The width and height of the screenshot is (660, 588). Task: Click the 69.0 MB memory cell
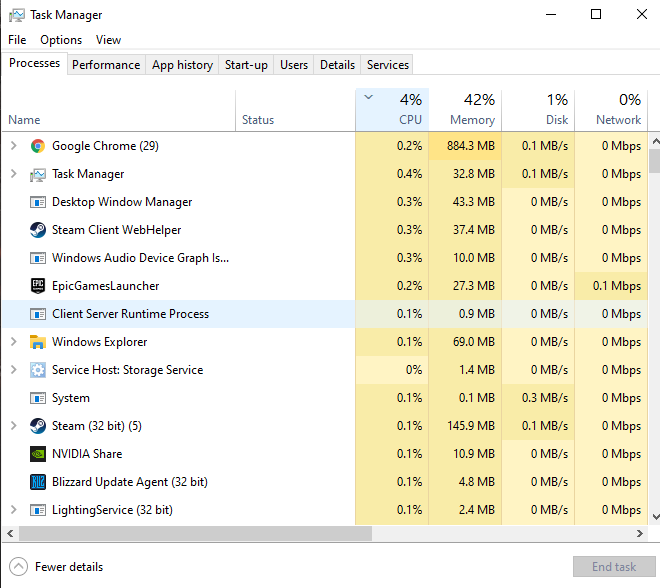(465, 342)
